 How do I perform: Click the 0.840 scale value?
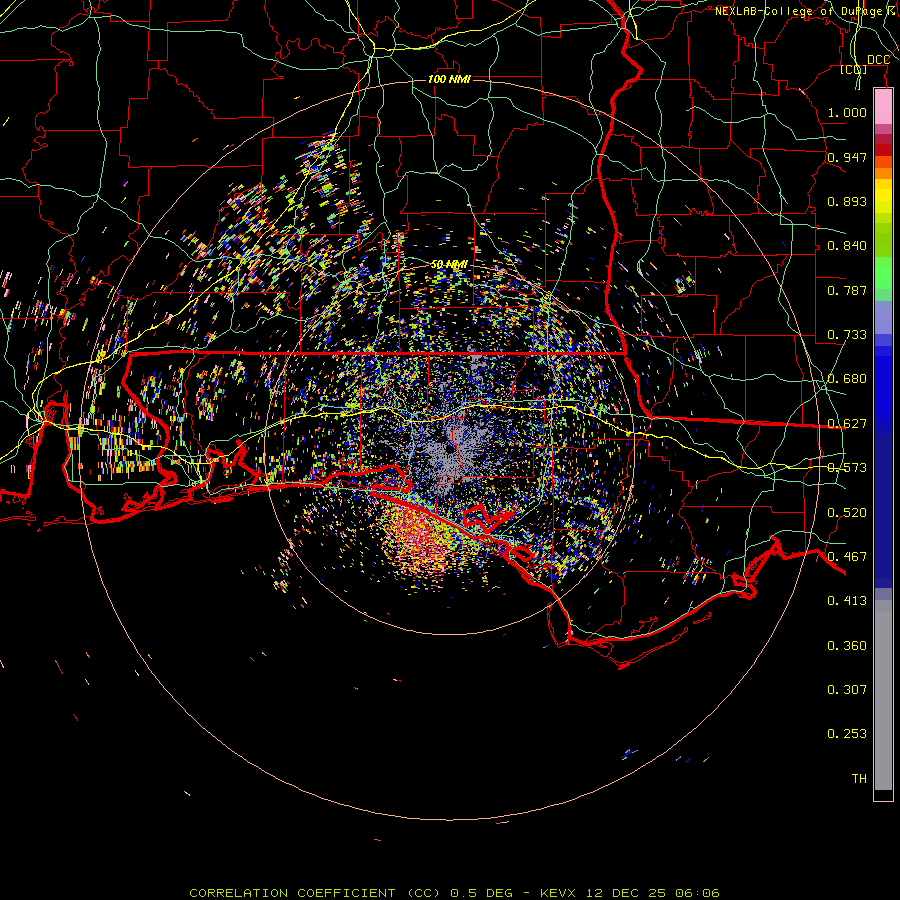tap(847, 246)
